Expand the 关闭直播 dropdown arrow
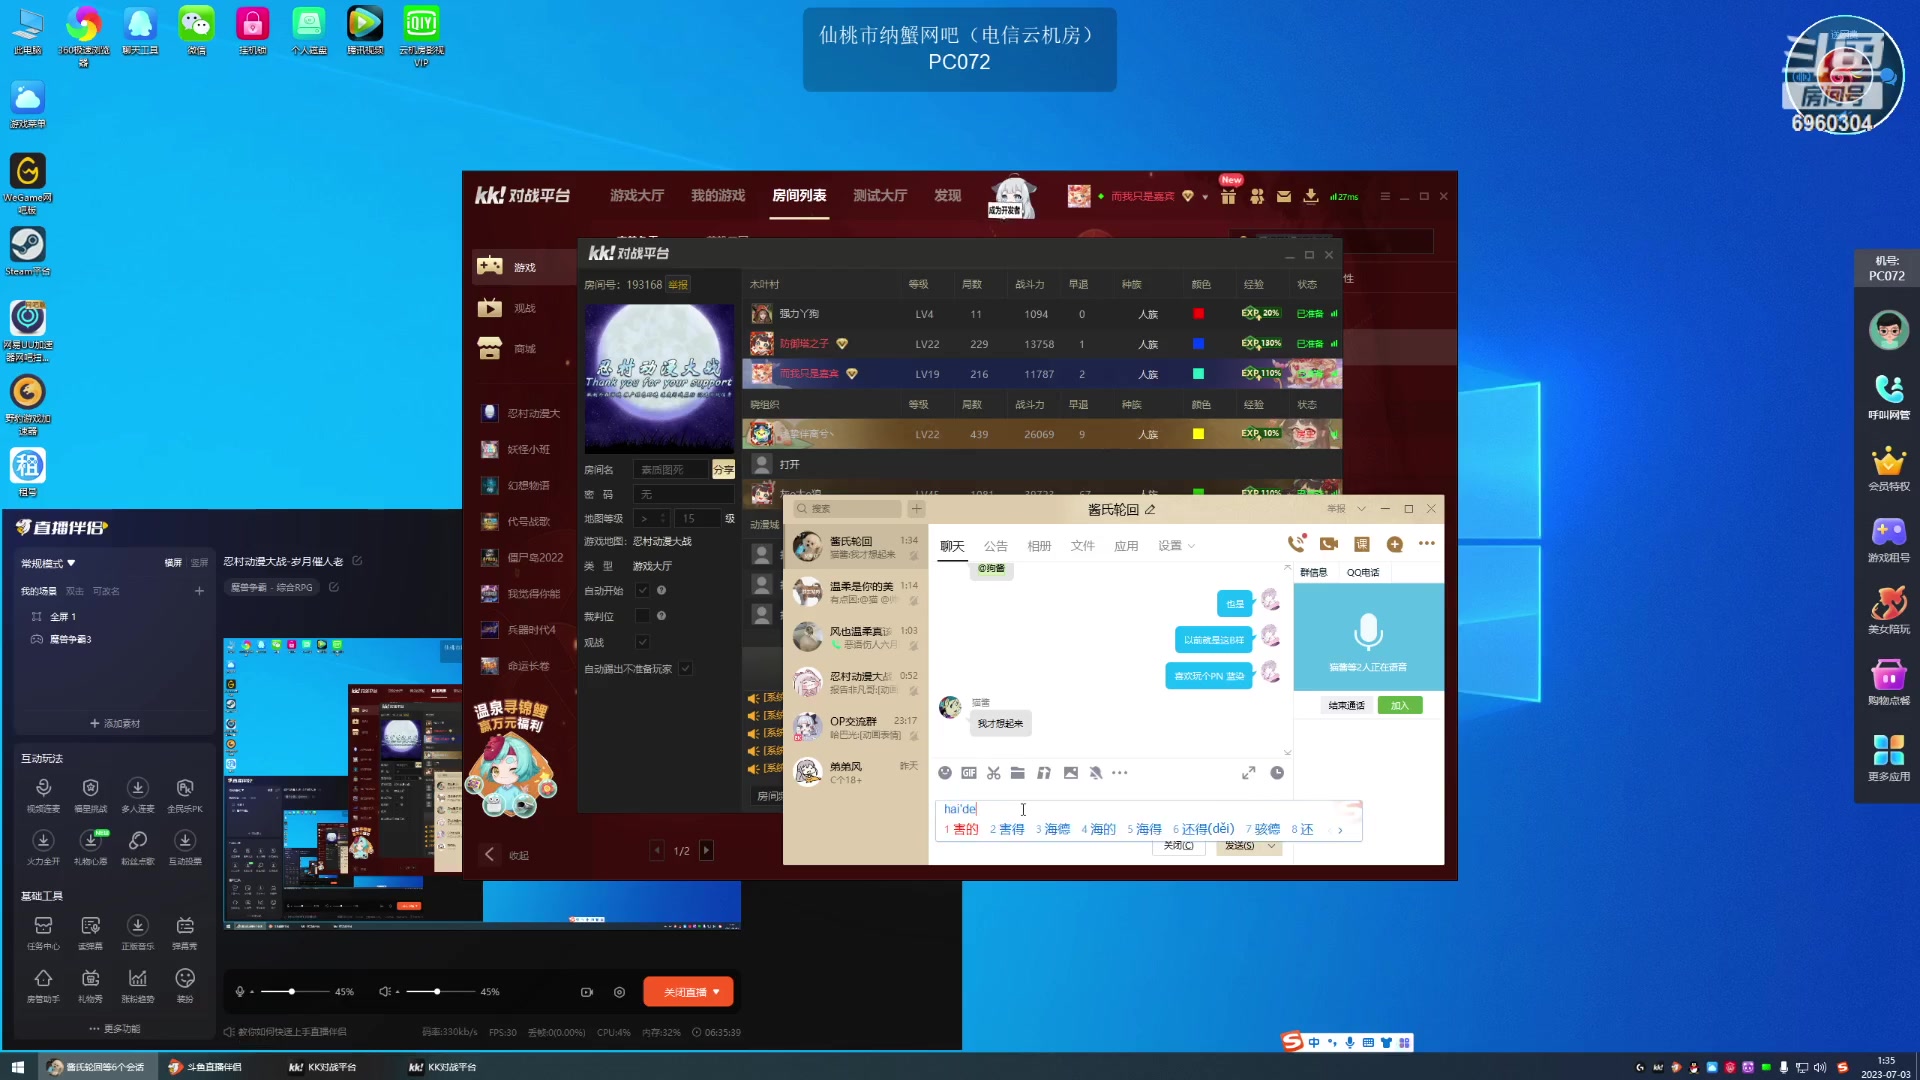 [x=716, y=992]
